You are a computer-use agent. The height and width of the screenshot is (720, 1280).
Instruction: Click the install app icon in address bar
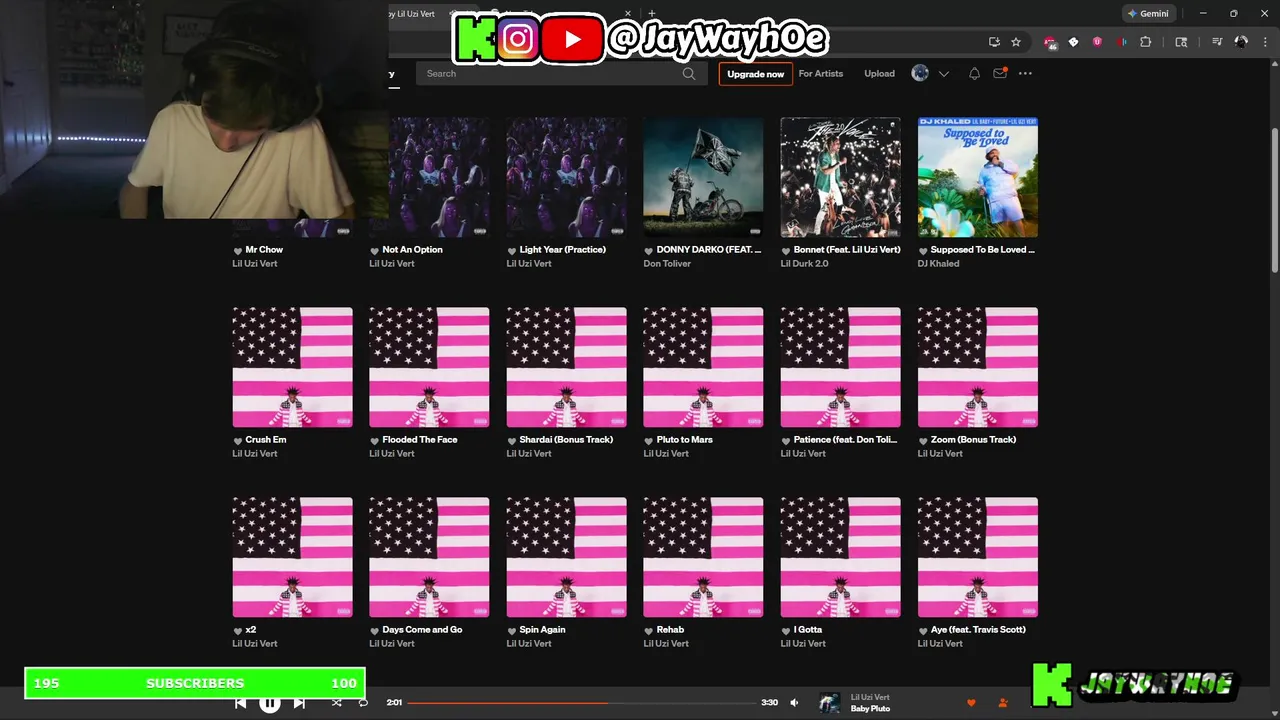coord(994,42)
